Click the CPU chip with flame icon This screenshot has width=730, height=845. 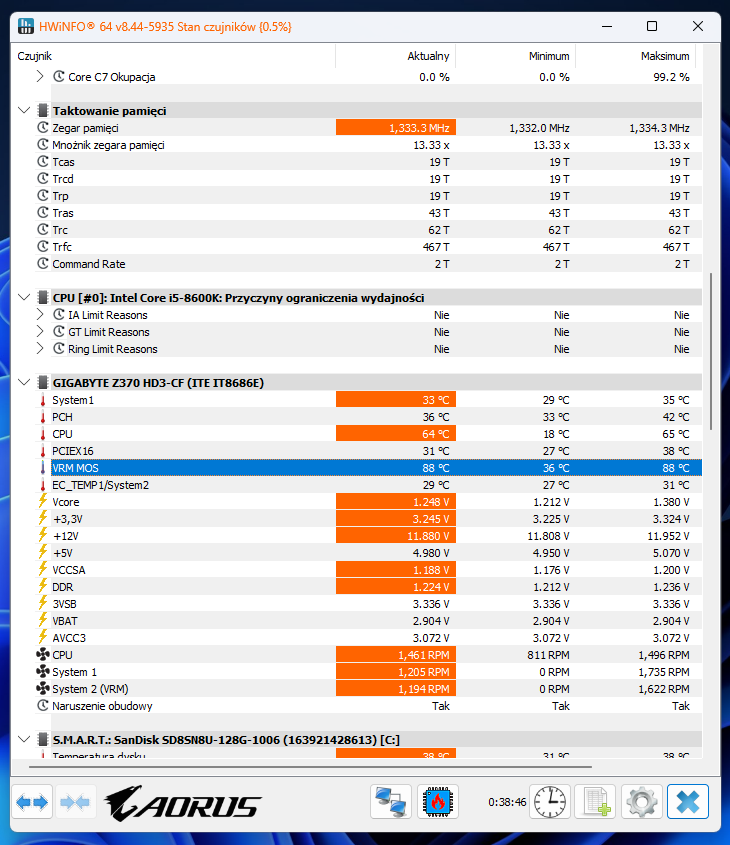[437, 802]
